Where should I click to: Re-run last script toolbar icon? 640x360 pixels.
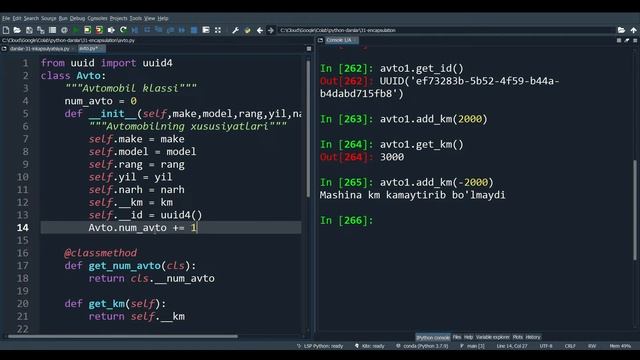123,30
